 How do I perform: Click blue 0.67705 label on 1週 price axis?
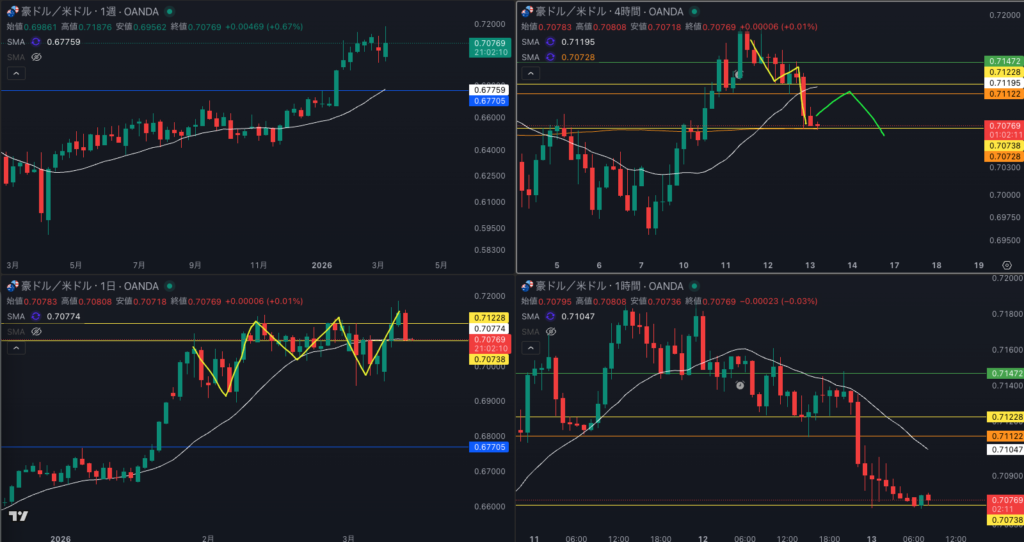[x=489, y=101]
